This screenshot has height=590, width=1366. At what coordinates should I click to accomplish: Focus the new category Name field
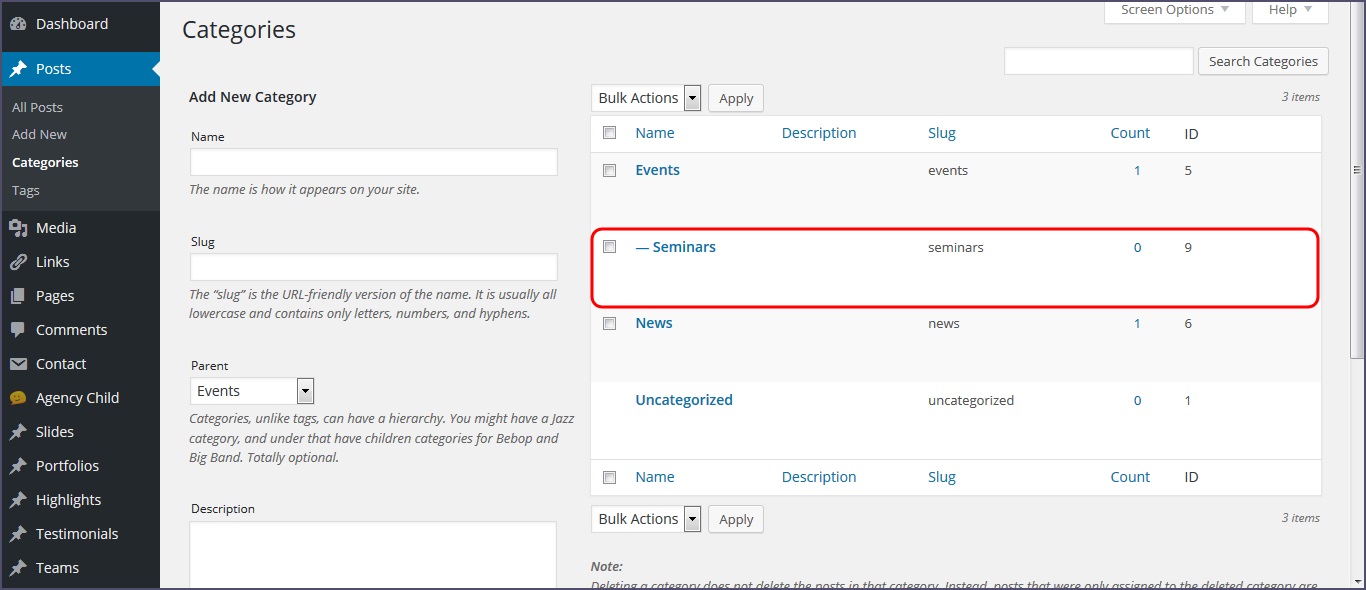373,162
